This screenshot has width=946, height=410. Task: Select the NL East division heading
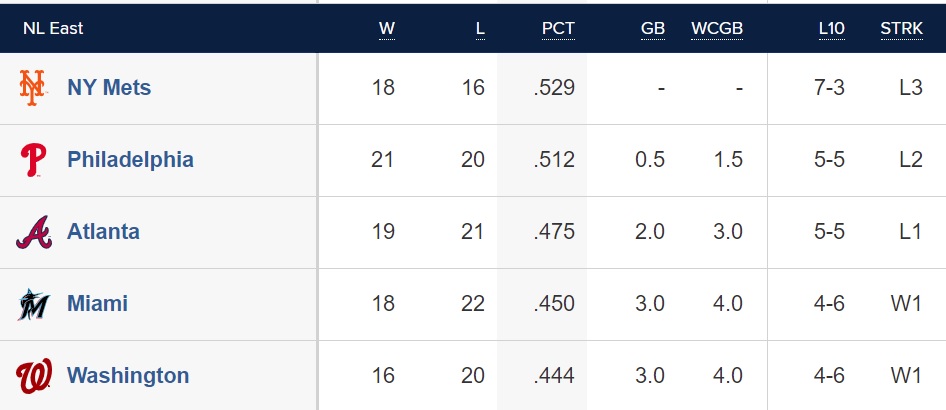53,28
